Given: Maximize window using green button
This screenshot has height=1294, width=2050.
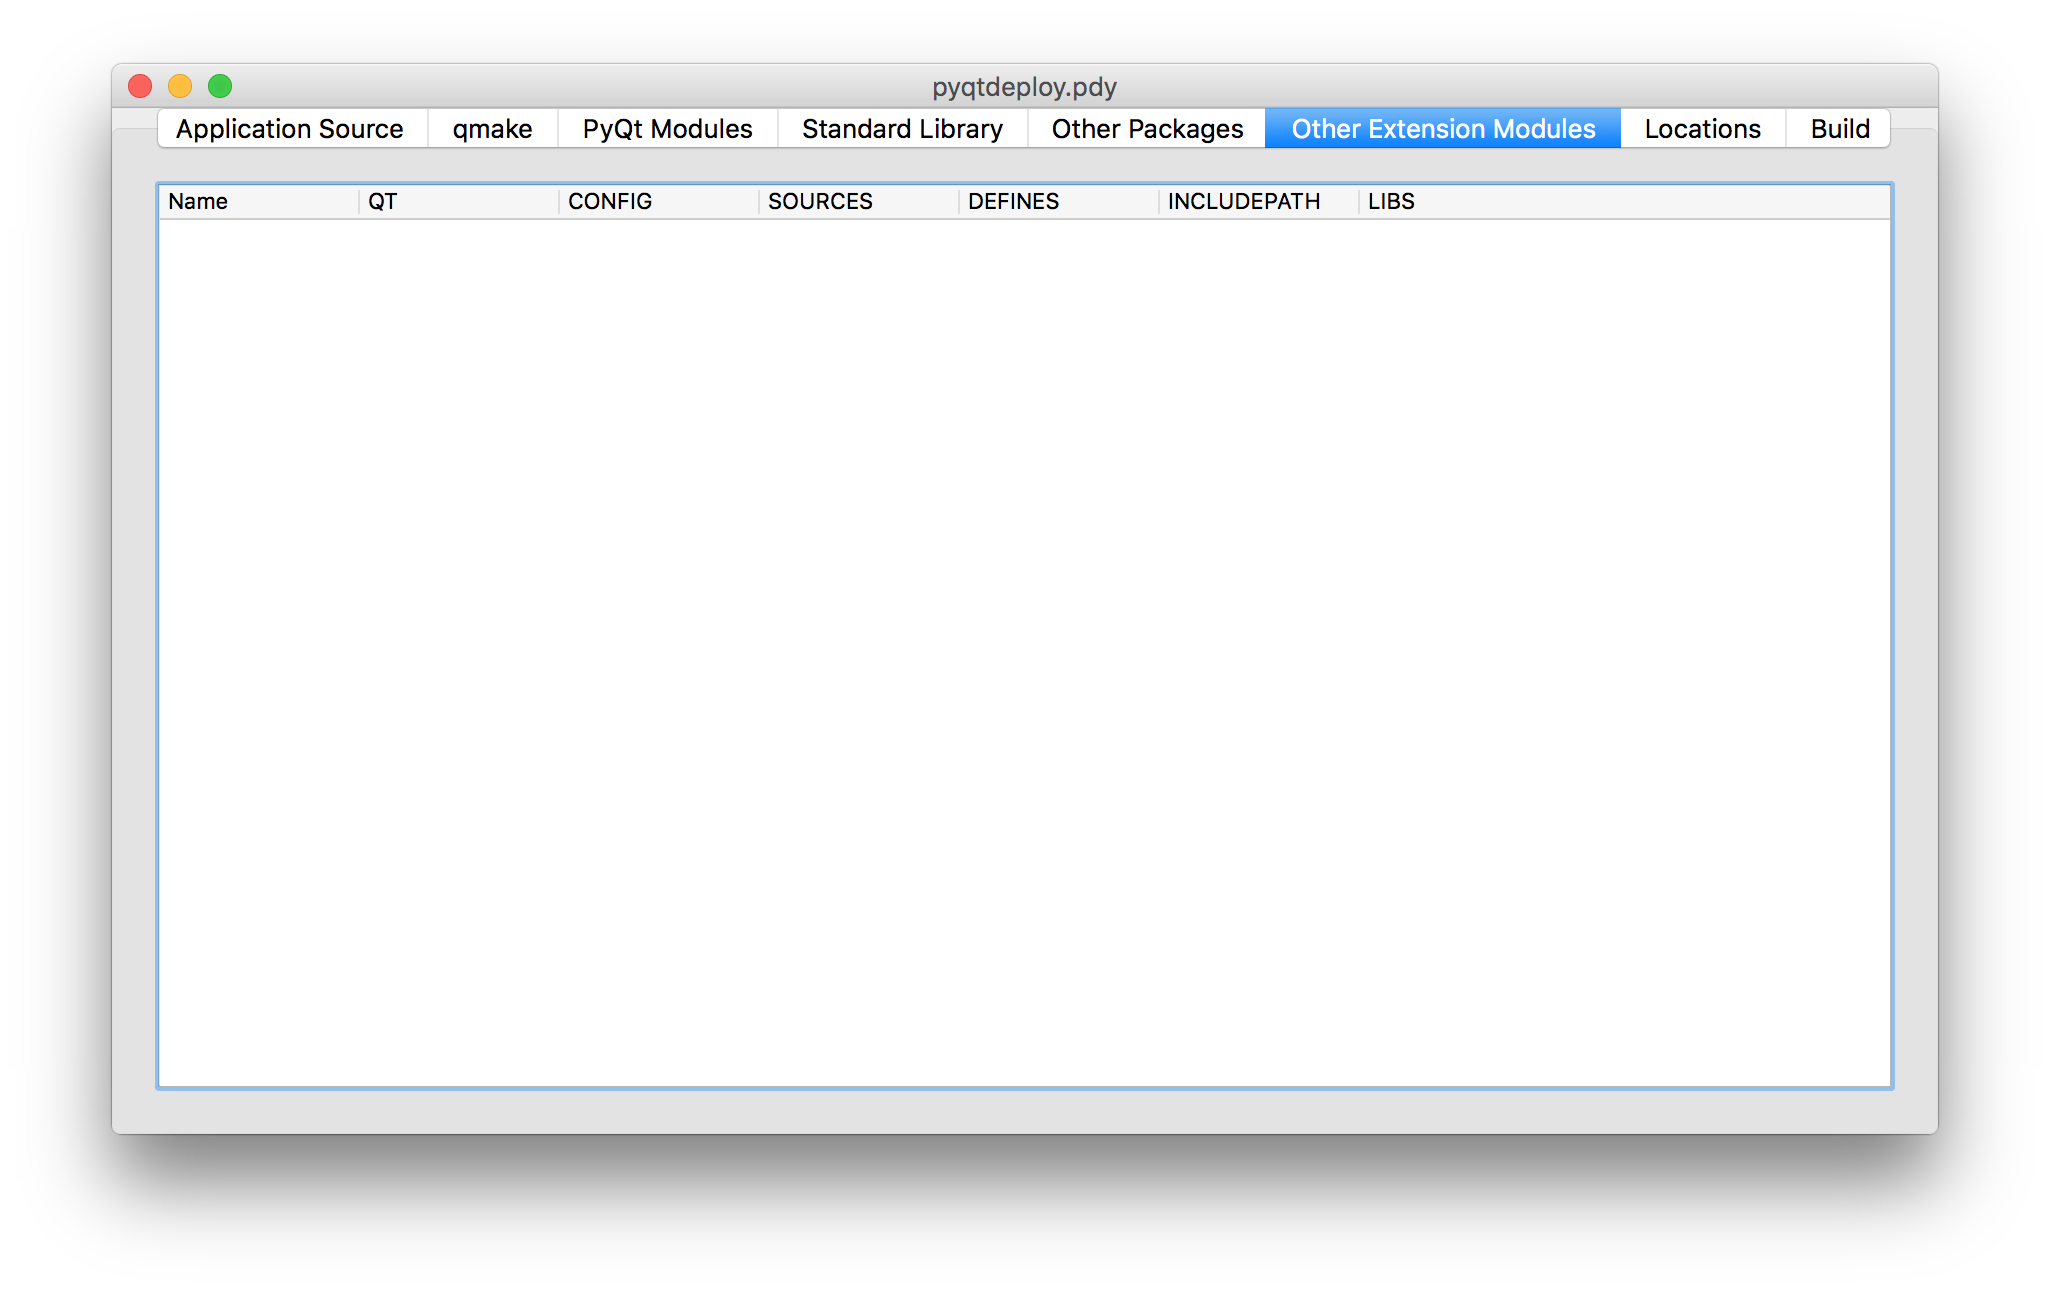Looking at the screenshot, I should (x=220, y=86).
